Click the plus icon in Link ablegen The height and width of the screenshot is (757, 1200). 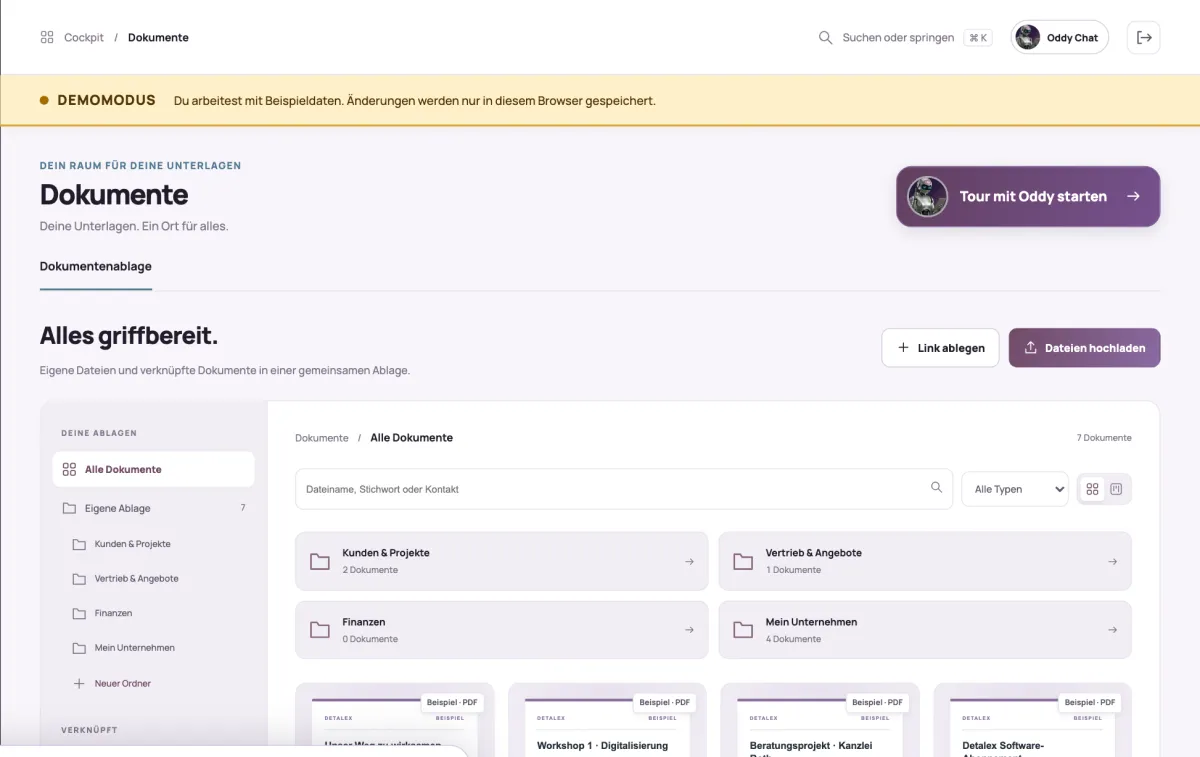(x=903, y=348)
